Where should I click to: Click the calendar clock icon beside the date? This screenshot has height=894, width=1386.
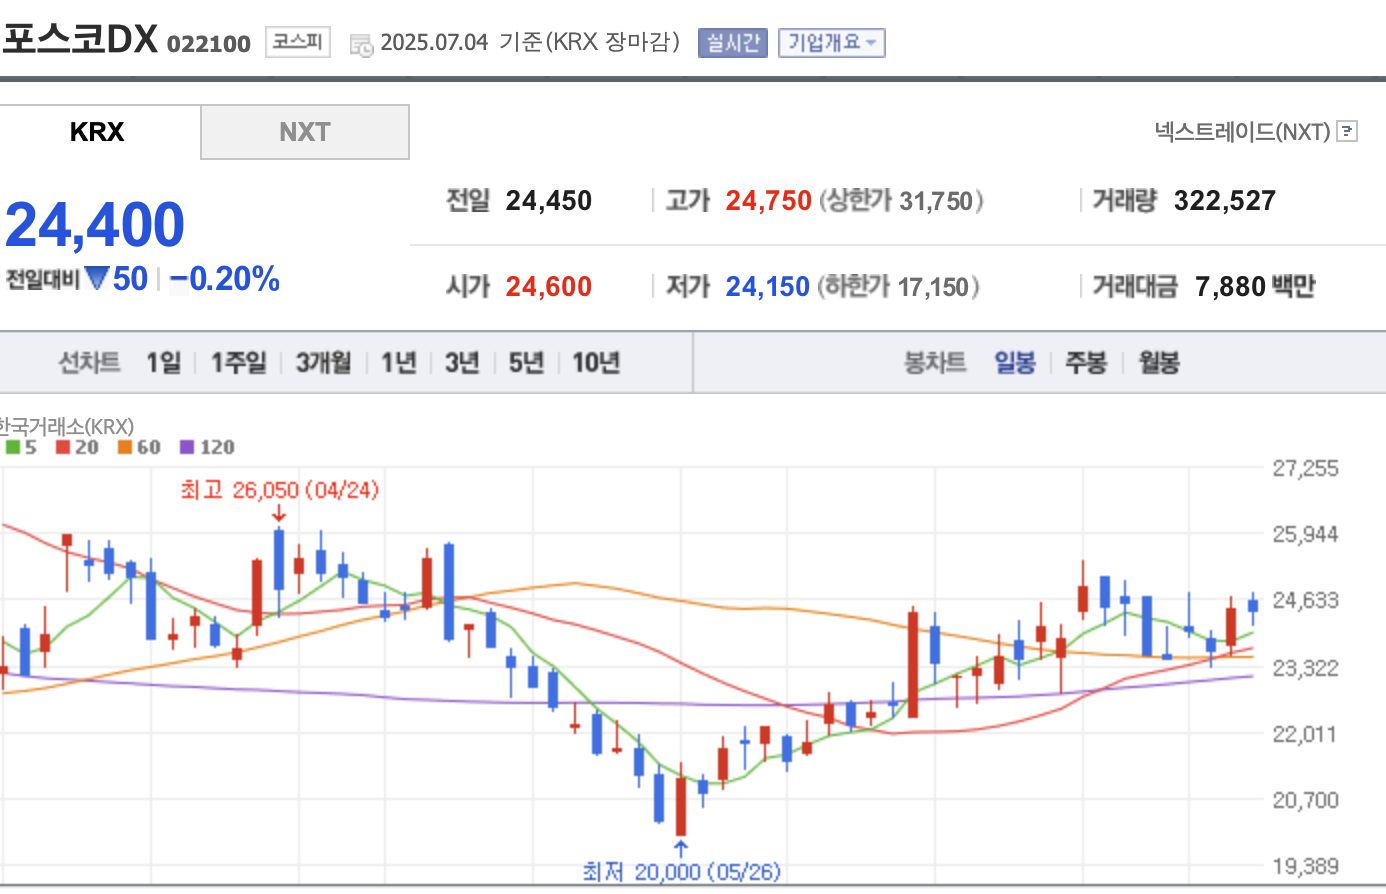361,44
